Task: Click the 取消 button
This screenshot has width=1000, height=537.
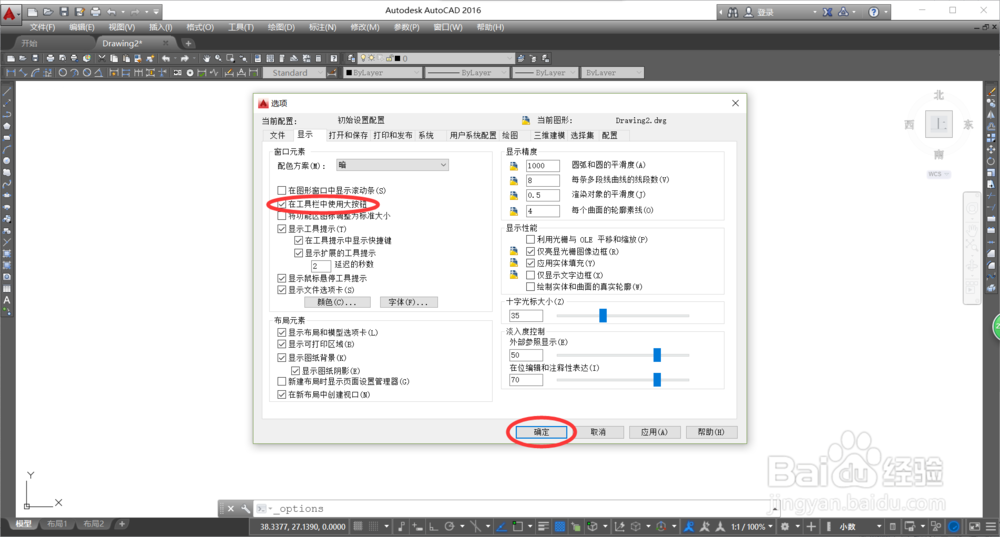Action: (598, 432)
